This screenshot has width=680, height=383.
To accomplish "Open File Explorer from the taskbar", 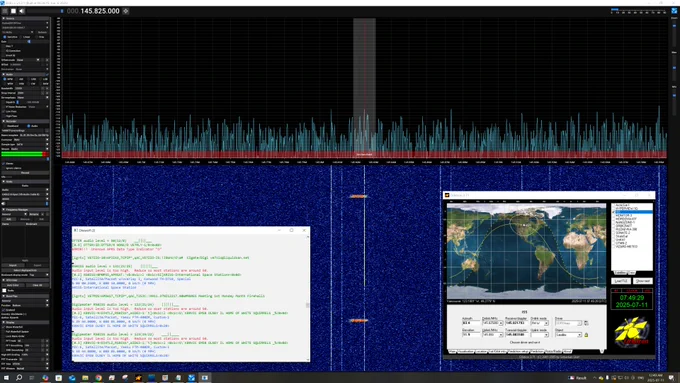I will click(x=85, y=378).
